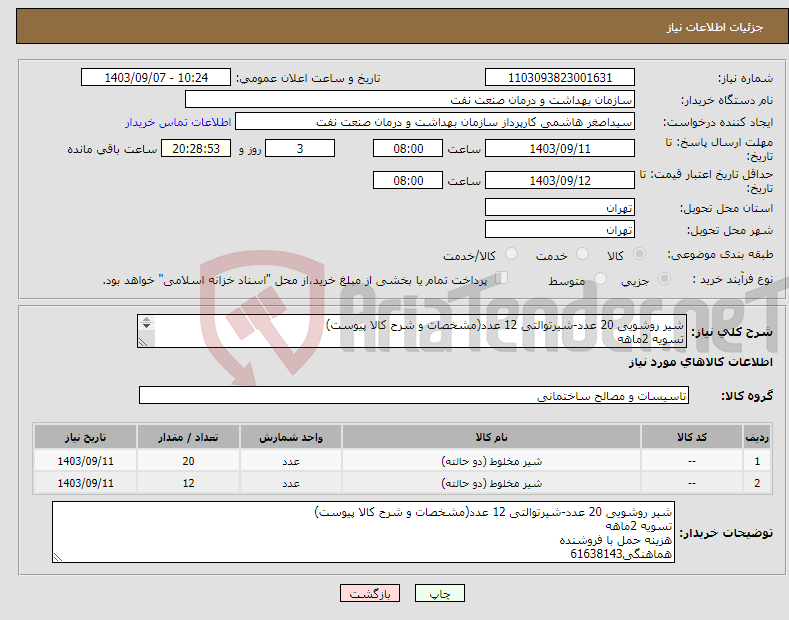
Task: Click row 2 item name شیر مخلوط (دو حالته)
Action: point(491,483)
